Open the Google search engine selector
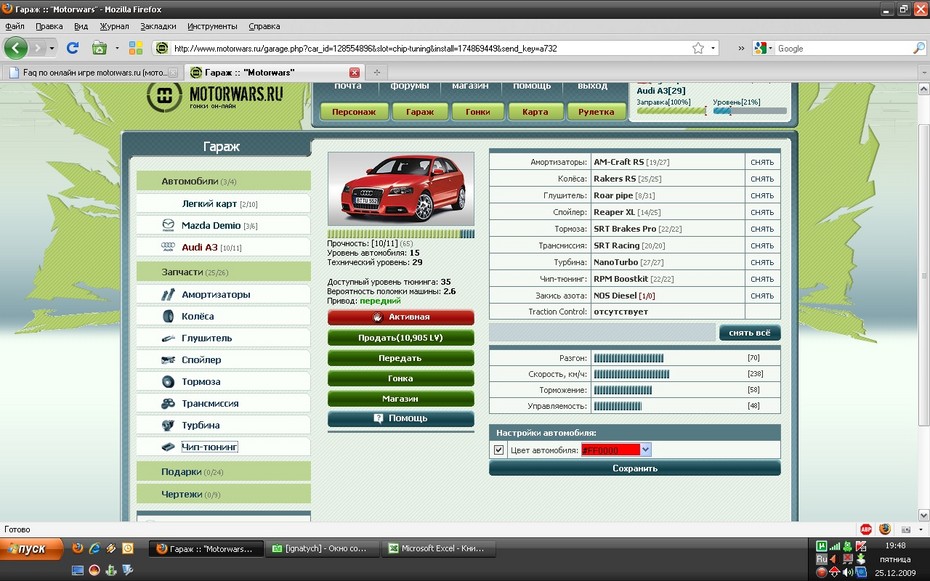Viewport: 930px width, 581px height. (763, 48)
